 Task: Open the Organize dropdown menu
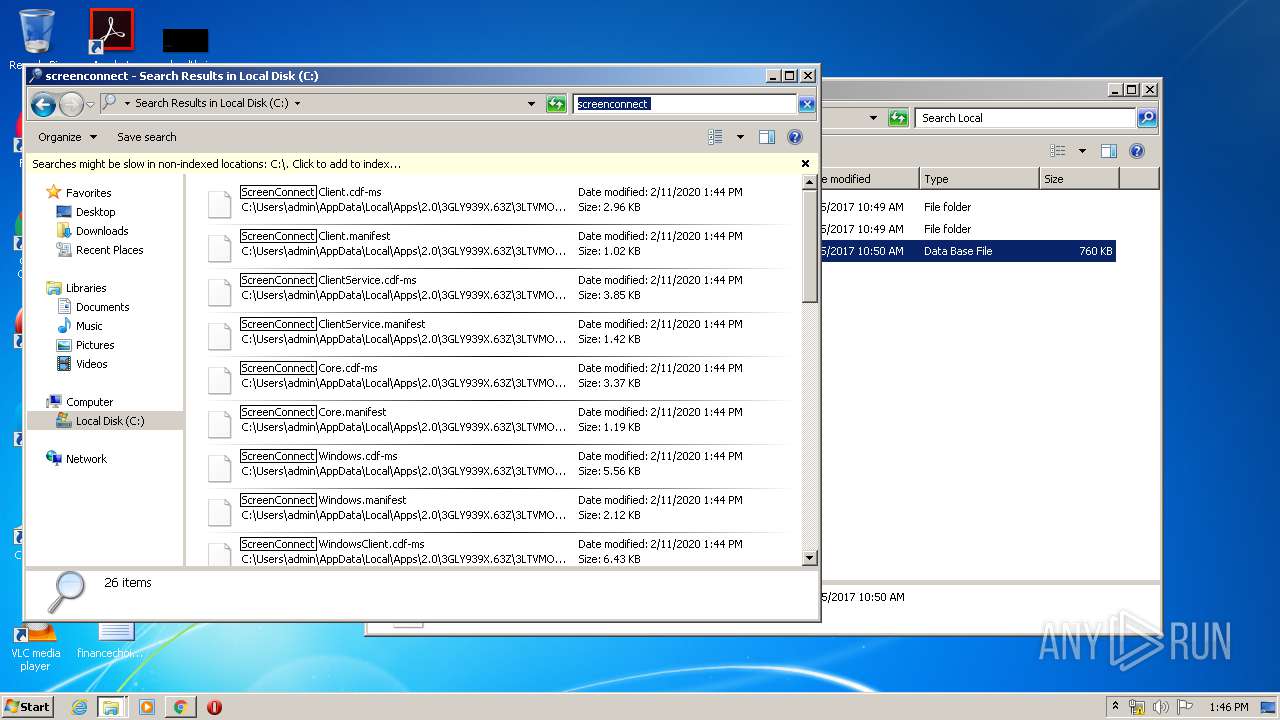(x=67, y=137)
